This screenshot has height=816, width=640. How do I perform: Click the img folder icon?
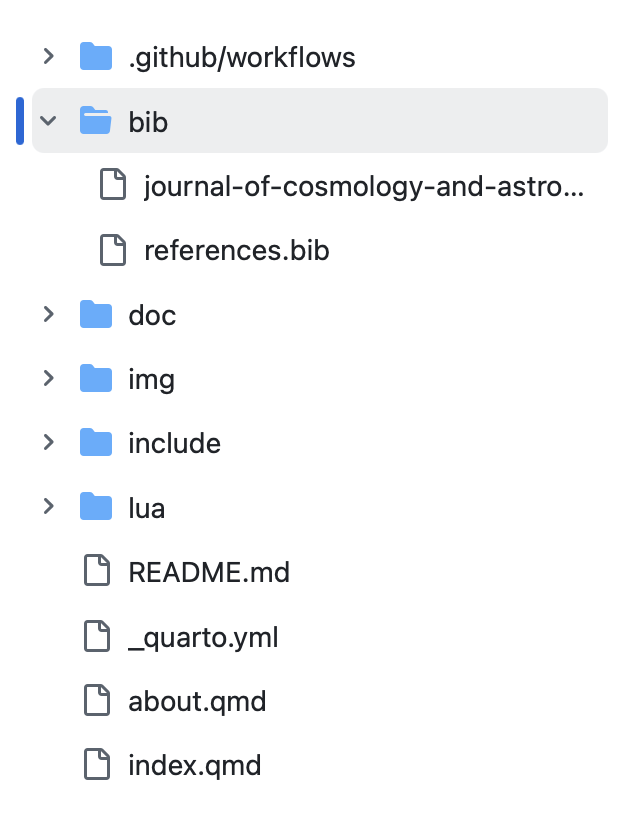(96, 379)
